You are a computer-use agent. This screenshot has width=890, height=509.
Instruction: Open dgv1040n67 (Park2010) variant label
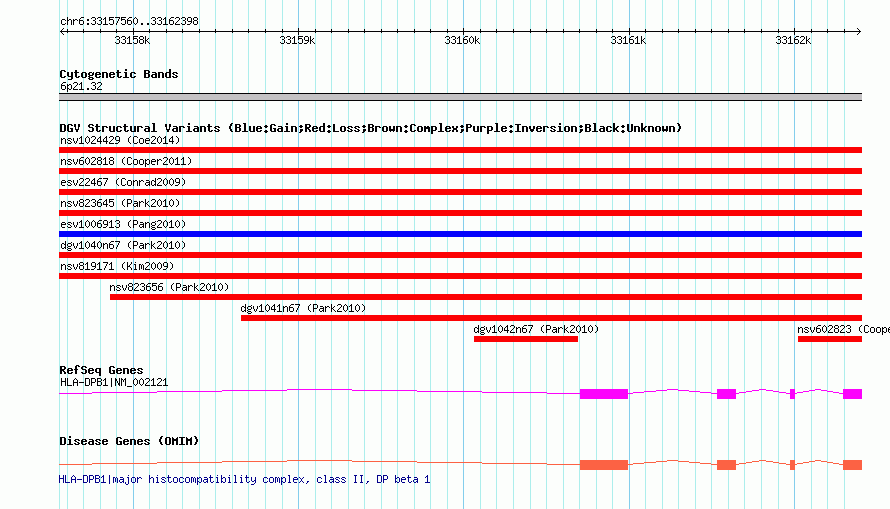(x=123, y=245)
